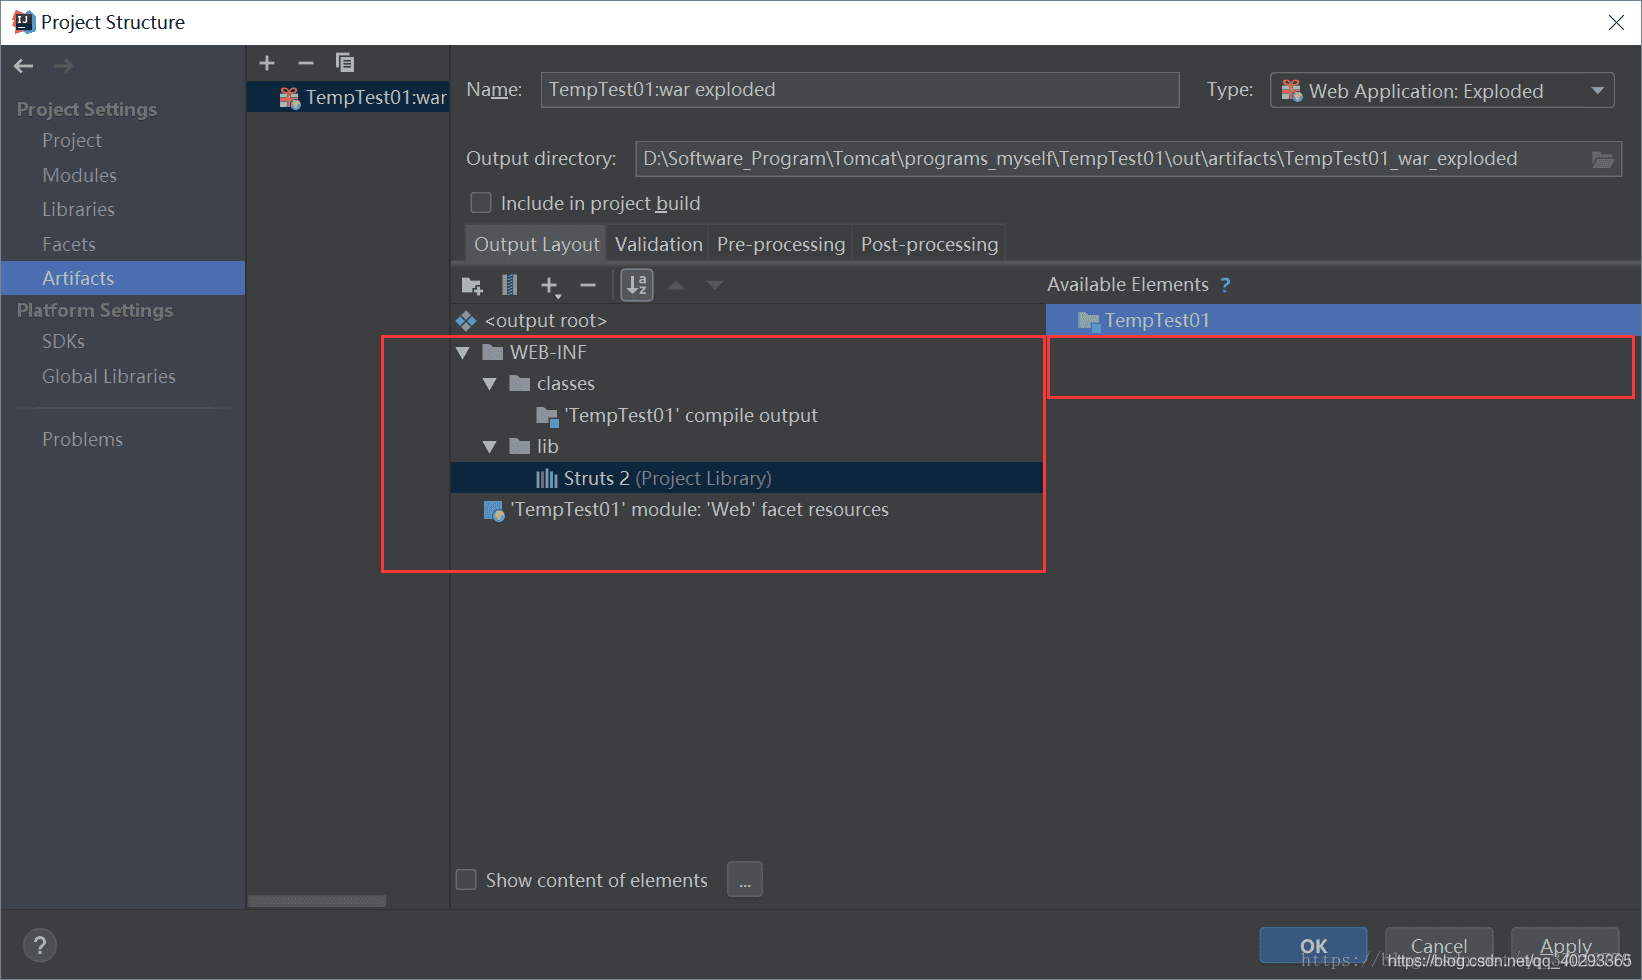Image resolution: width=1642 pixels, height=980 pixels.
Task: Collapse the lib folder node
Action: tap(490, 446)
